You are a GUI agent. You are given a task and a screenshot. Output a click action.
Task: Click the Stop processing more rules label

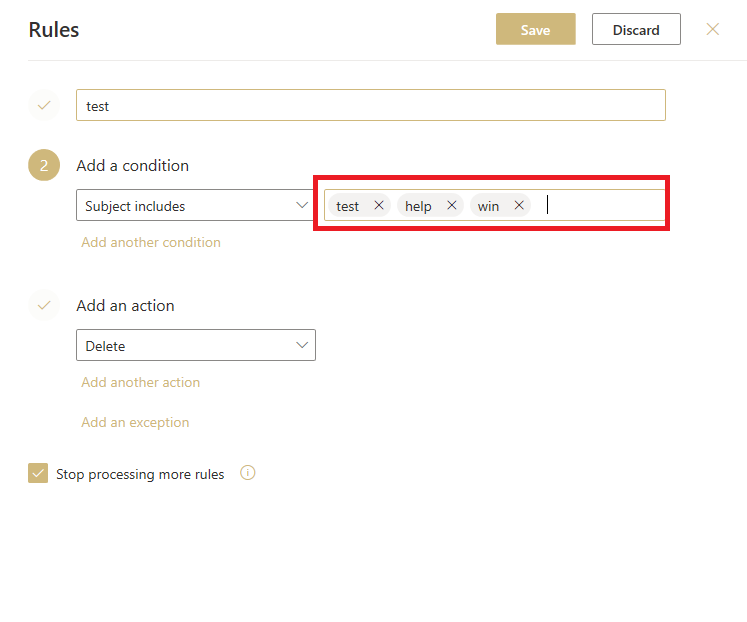(x=140, y=474)
